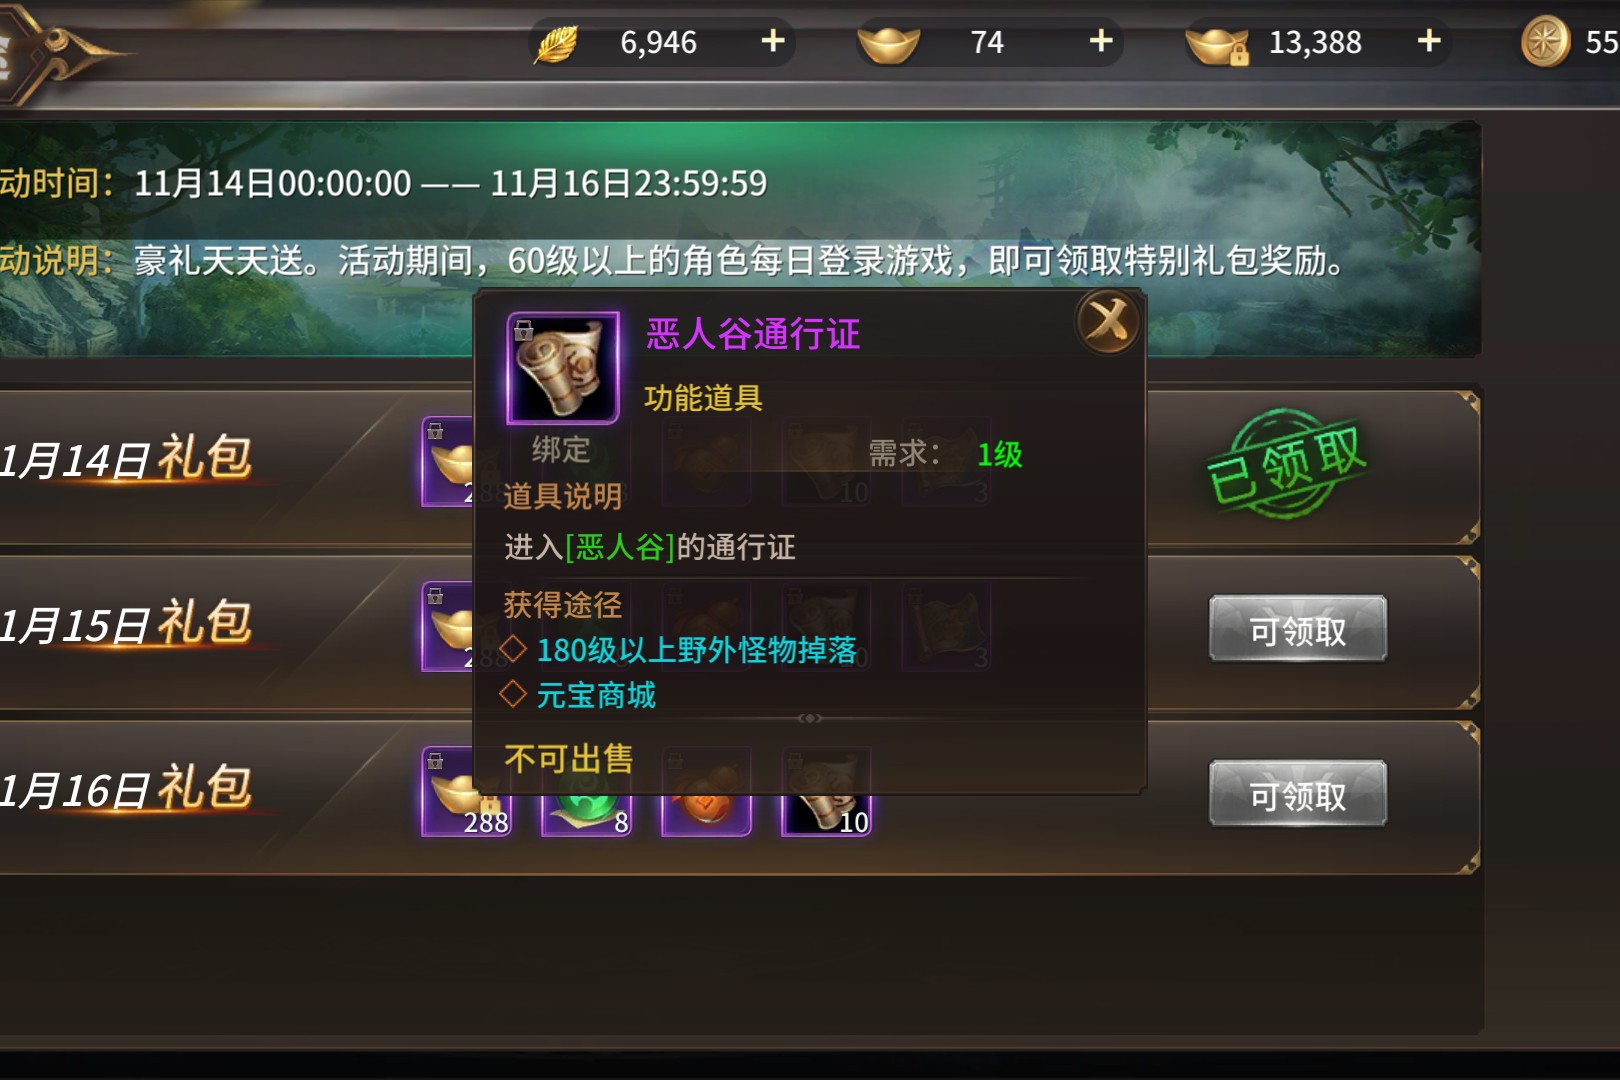Screen dimensions: 1620x1080
Task: Click the gold ingot icon near 74
Action: (x=888, y=44)
